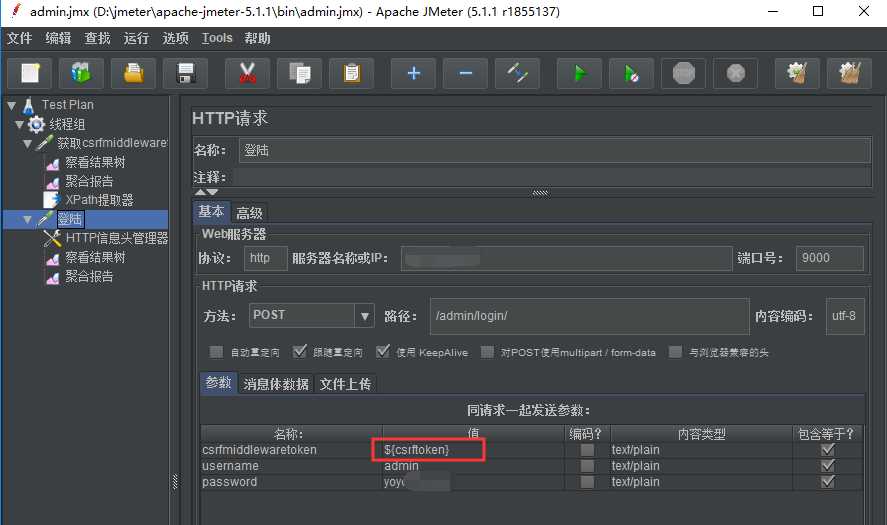
Task: Select the Test Plan flask icon
Action: (x=29, y=105)
